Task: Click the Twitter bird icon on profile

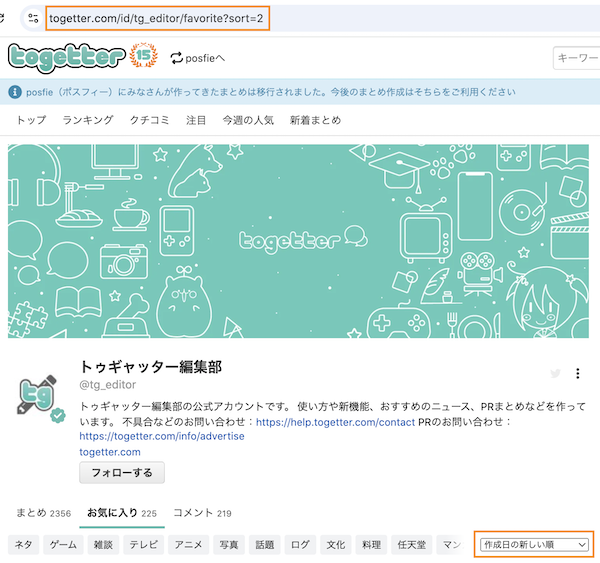Action: [555, 374]
